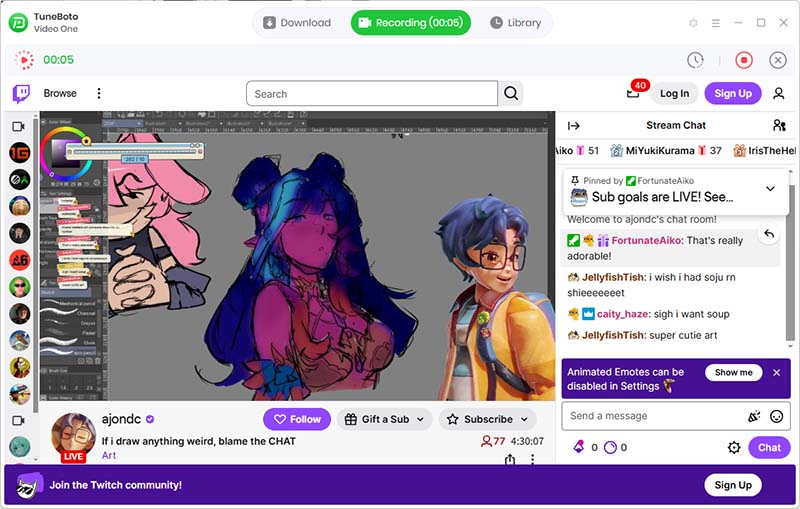
Task: Click the chat scrollbar
Action: click(790, 262)
